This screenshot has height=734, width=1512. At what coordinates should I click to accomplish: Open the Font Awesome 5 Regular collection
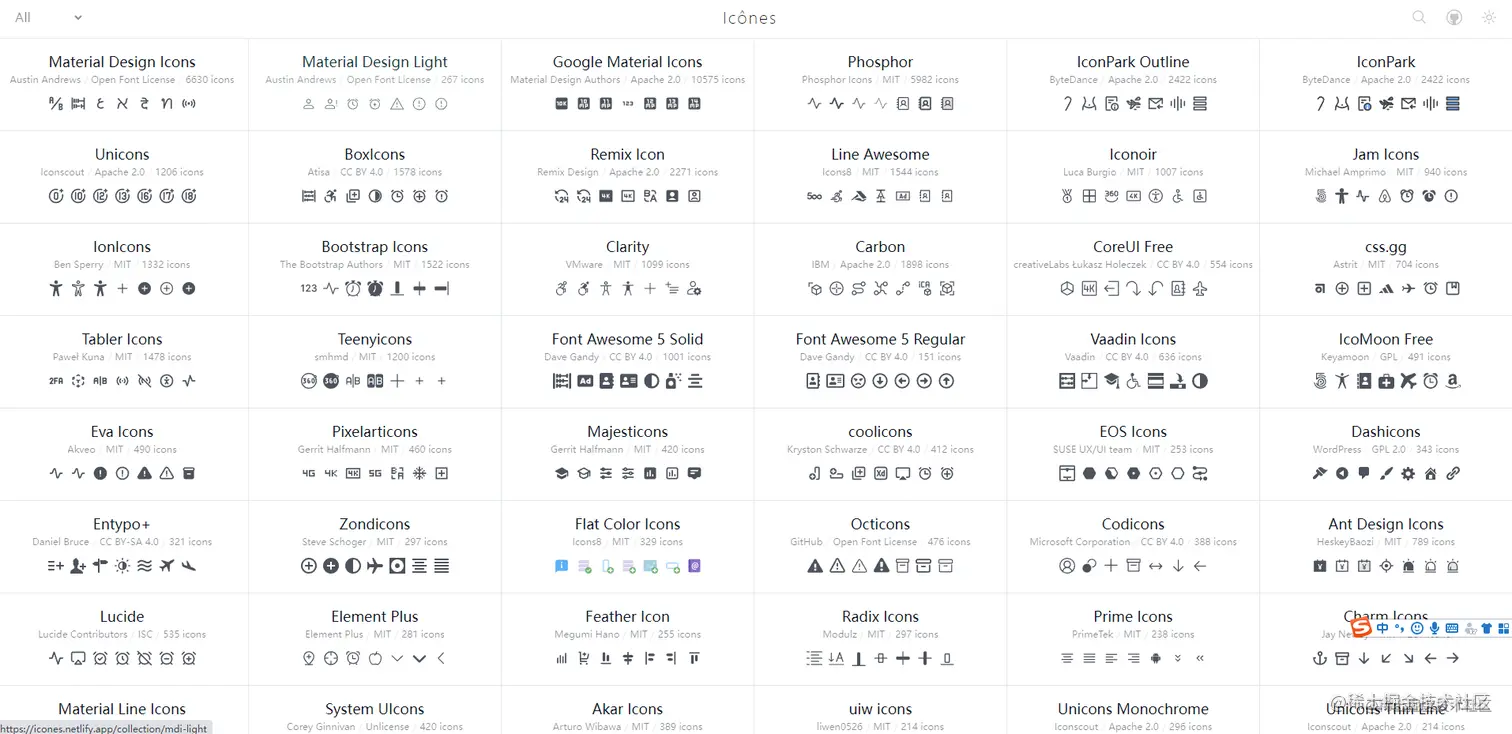point(880,339)
